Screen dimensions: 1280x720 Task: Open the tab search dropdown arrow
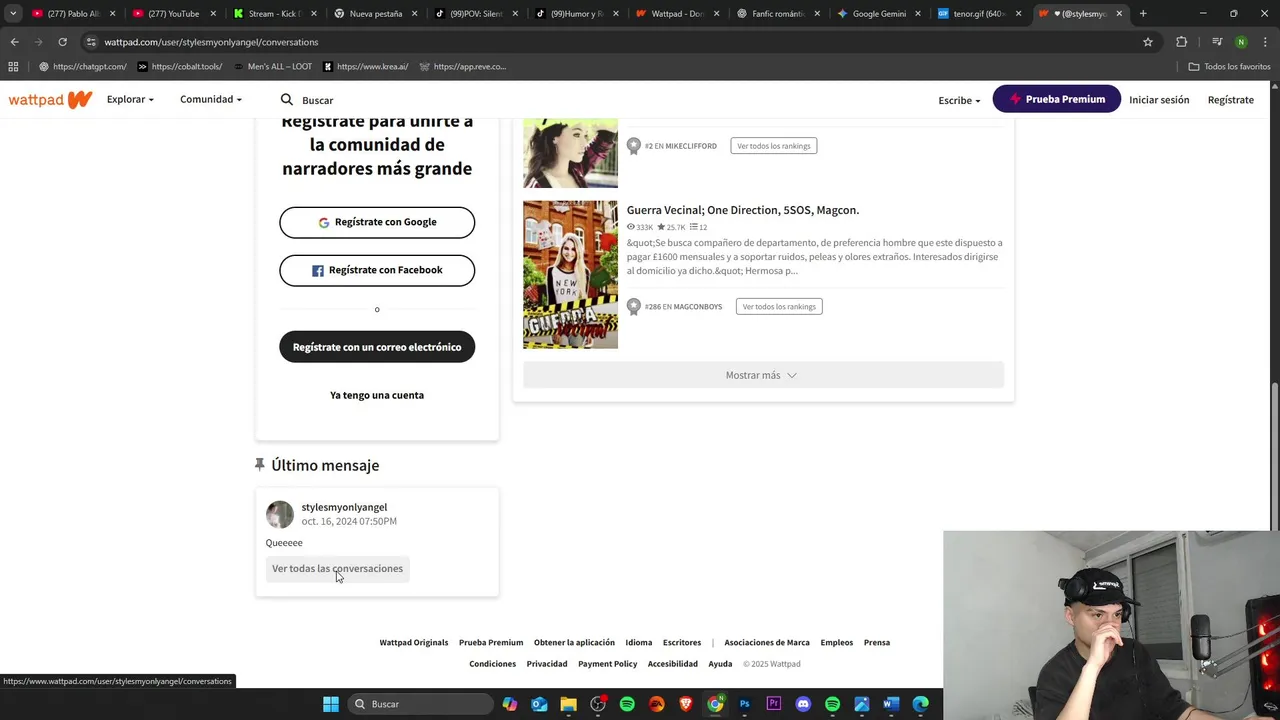click(x=13, y=14)
